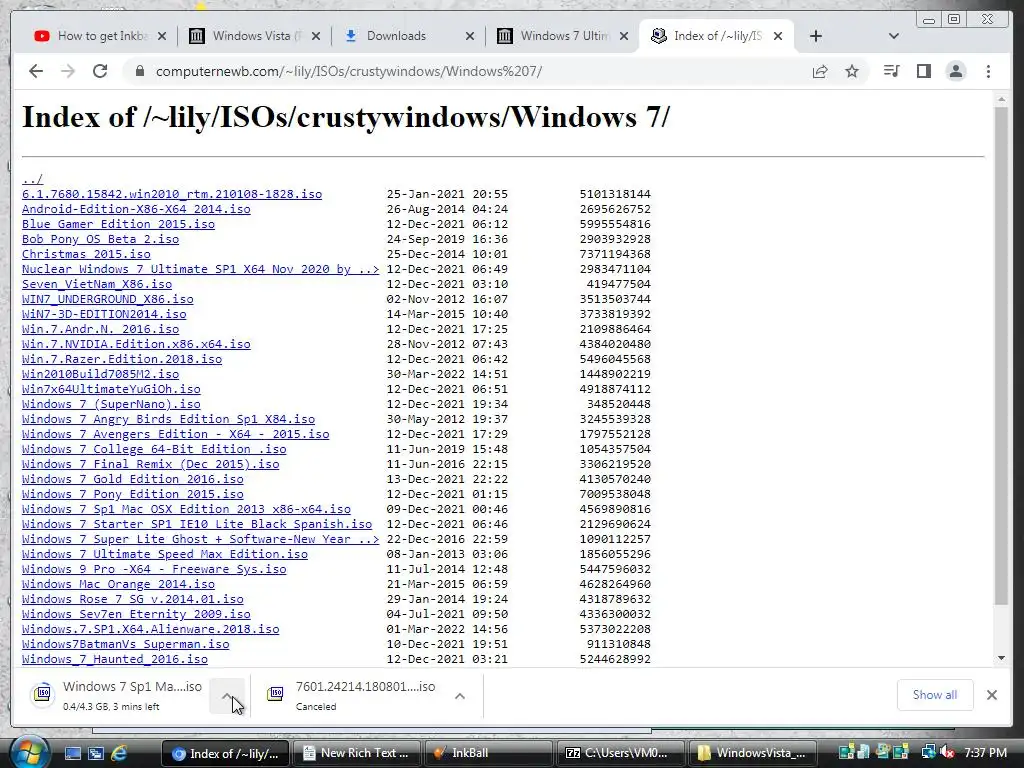The width and height of the screenshot is (1024, 768).
Task: Share this page using share icon
Action: point(820,71)
